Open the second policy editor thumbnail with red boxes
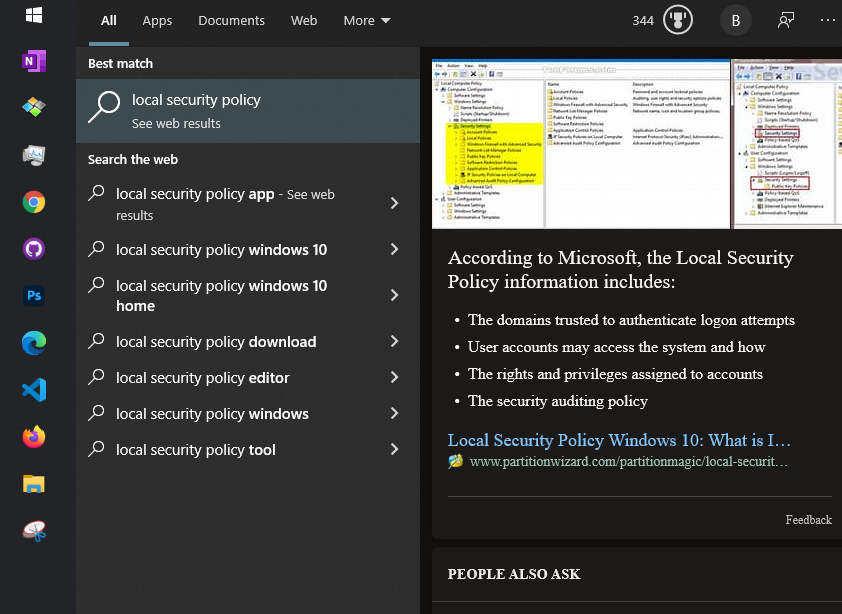 click(787, 144)
